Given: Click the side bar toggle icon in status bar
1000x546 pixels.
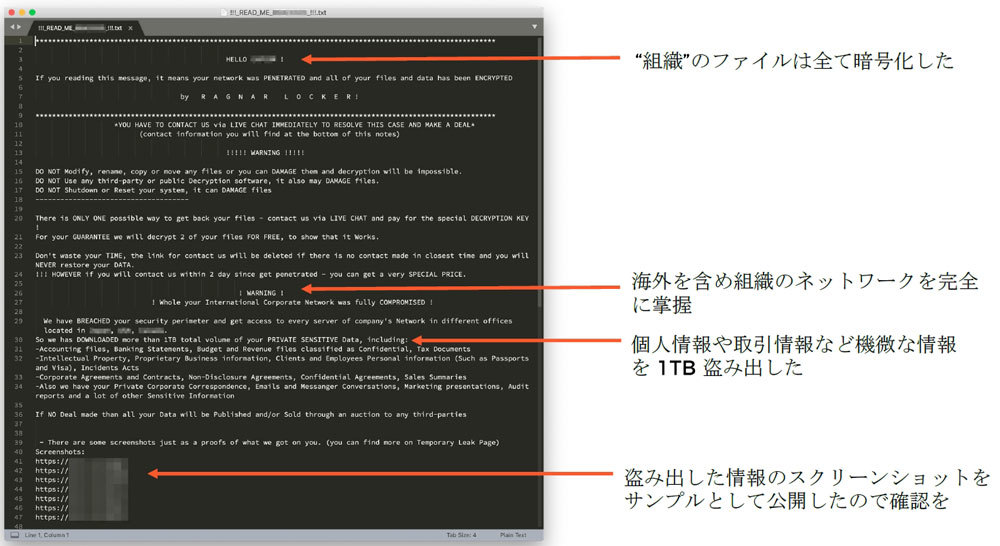Looking at the screenshot, I should pyautogui.click(x=14, y=535).
